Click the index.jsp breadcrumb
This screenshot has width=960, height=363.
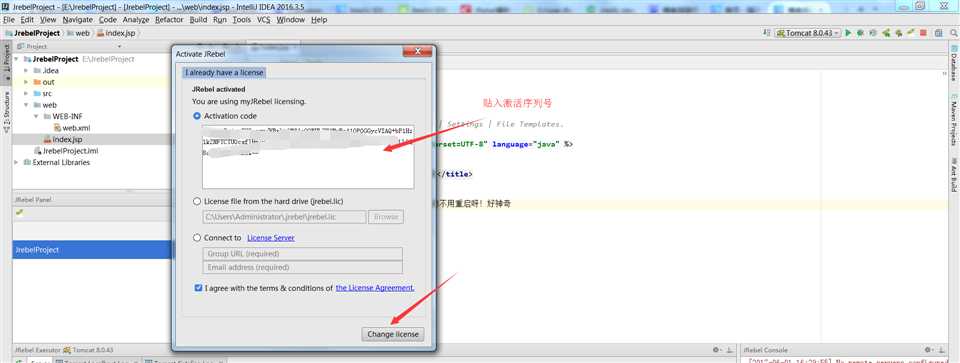(x=116, y=33)
